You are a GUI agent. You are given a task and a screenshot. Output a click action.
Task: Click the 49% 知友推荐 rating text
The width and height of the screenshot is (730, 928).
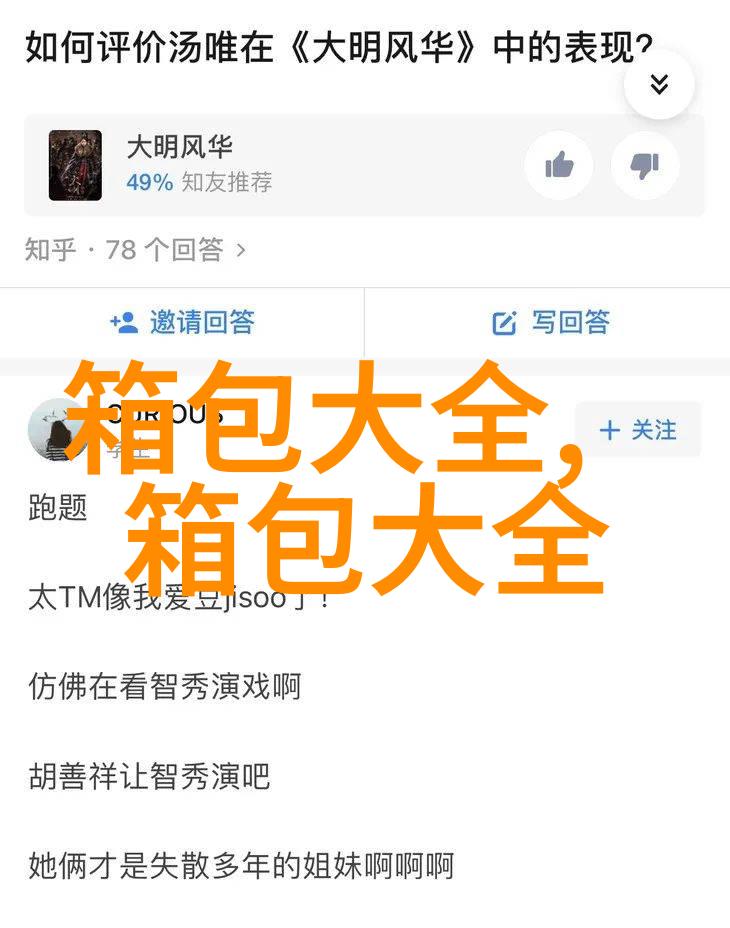(x=199, y=182)
